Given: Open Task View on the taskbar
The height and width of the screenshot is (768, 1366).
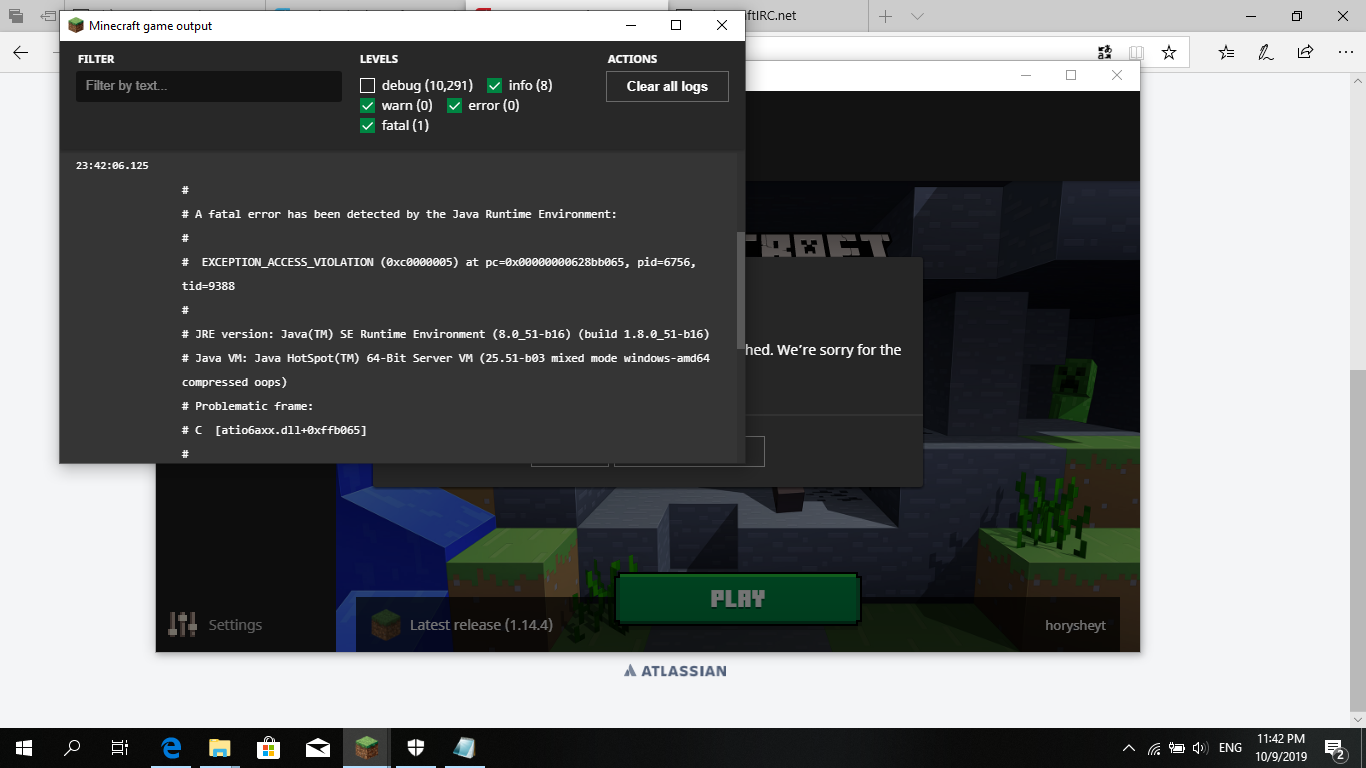Looking at the screenshot, I should click(x=120, y=748).
